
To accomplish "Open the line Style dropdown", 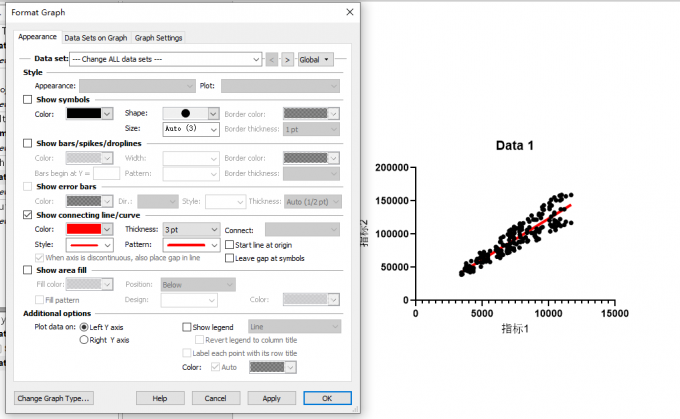I will (x=89, y=245).
